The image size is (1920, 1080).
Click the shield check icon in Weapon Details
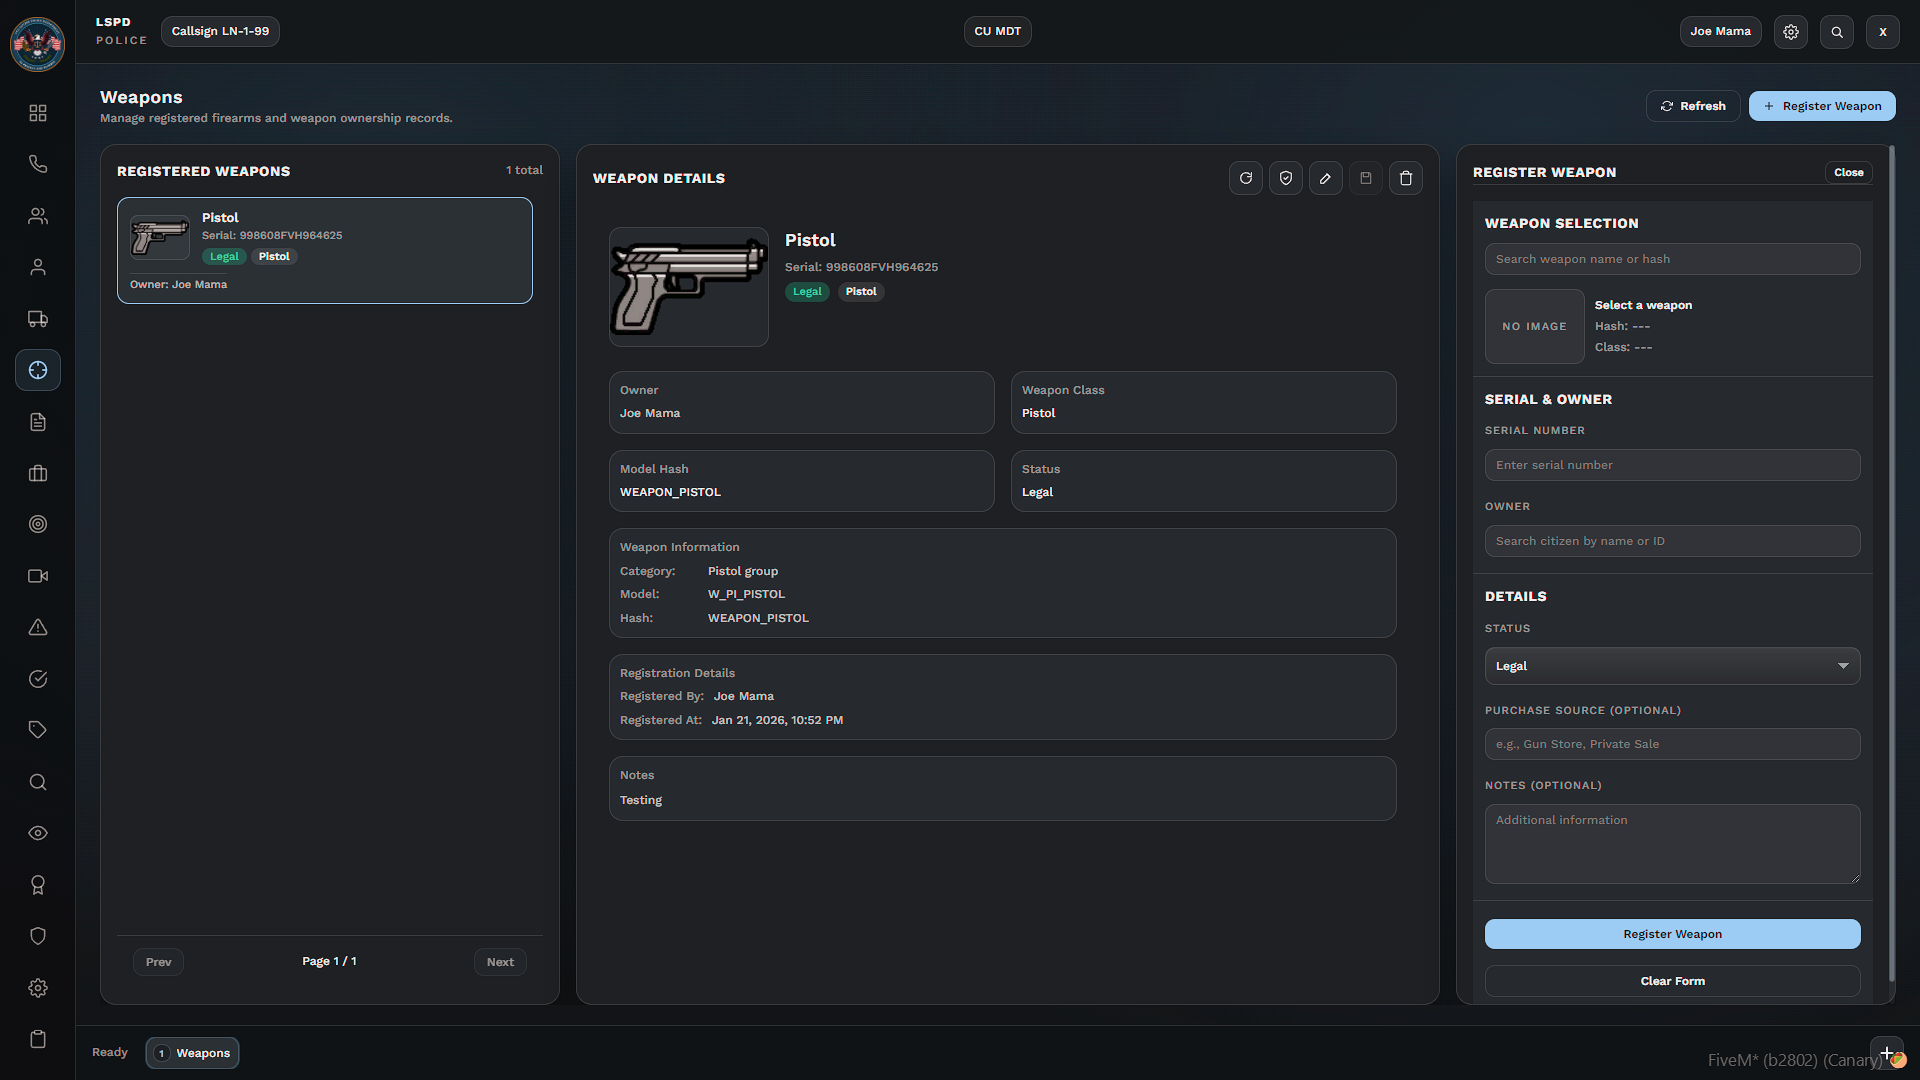pos(1285,178)
